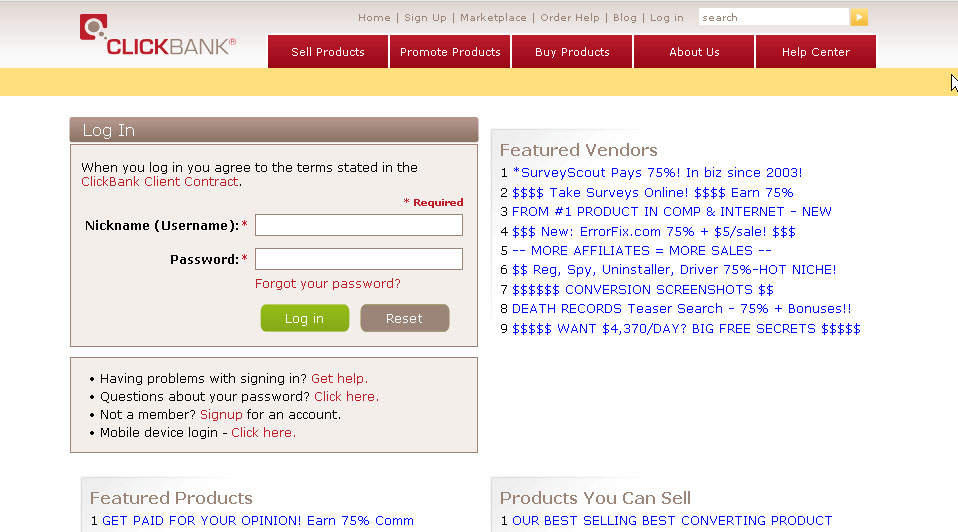Focus the Nickname (Username) field
The image size is (958, 532).
click(x=358, y=225)
